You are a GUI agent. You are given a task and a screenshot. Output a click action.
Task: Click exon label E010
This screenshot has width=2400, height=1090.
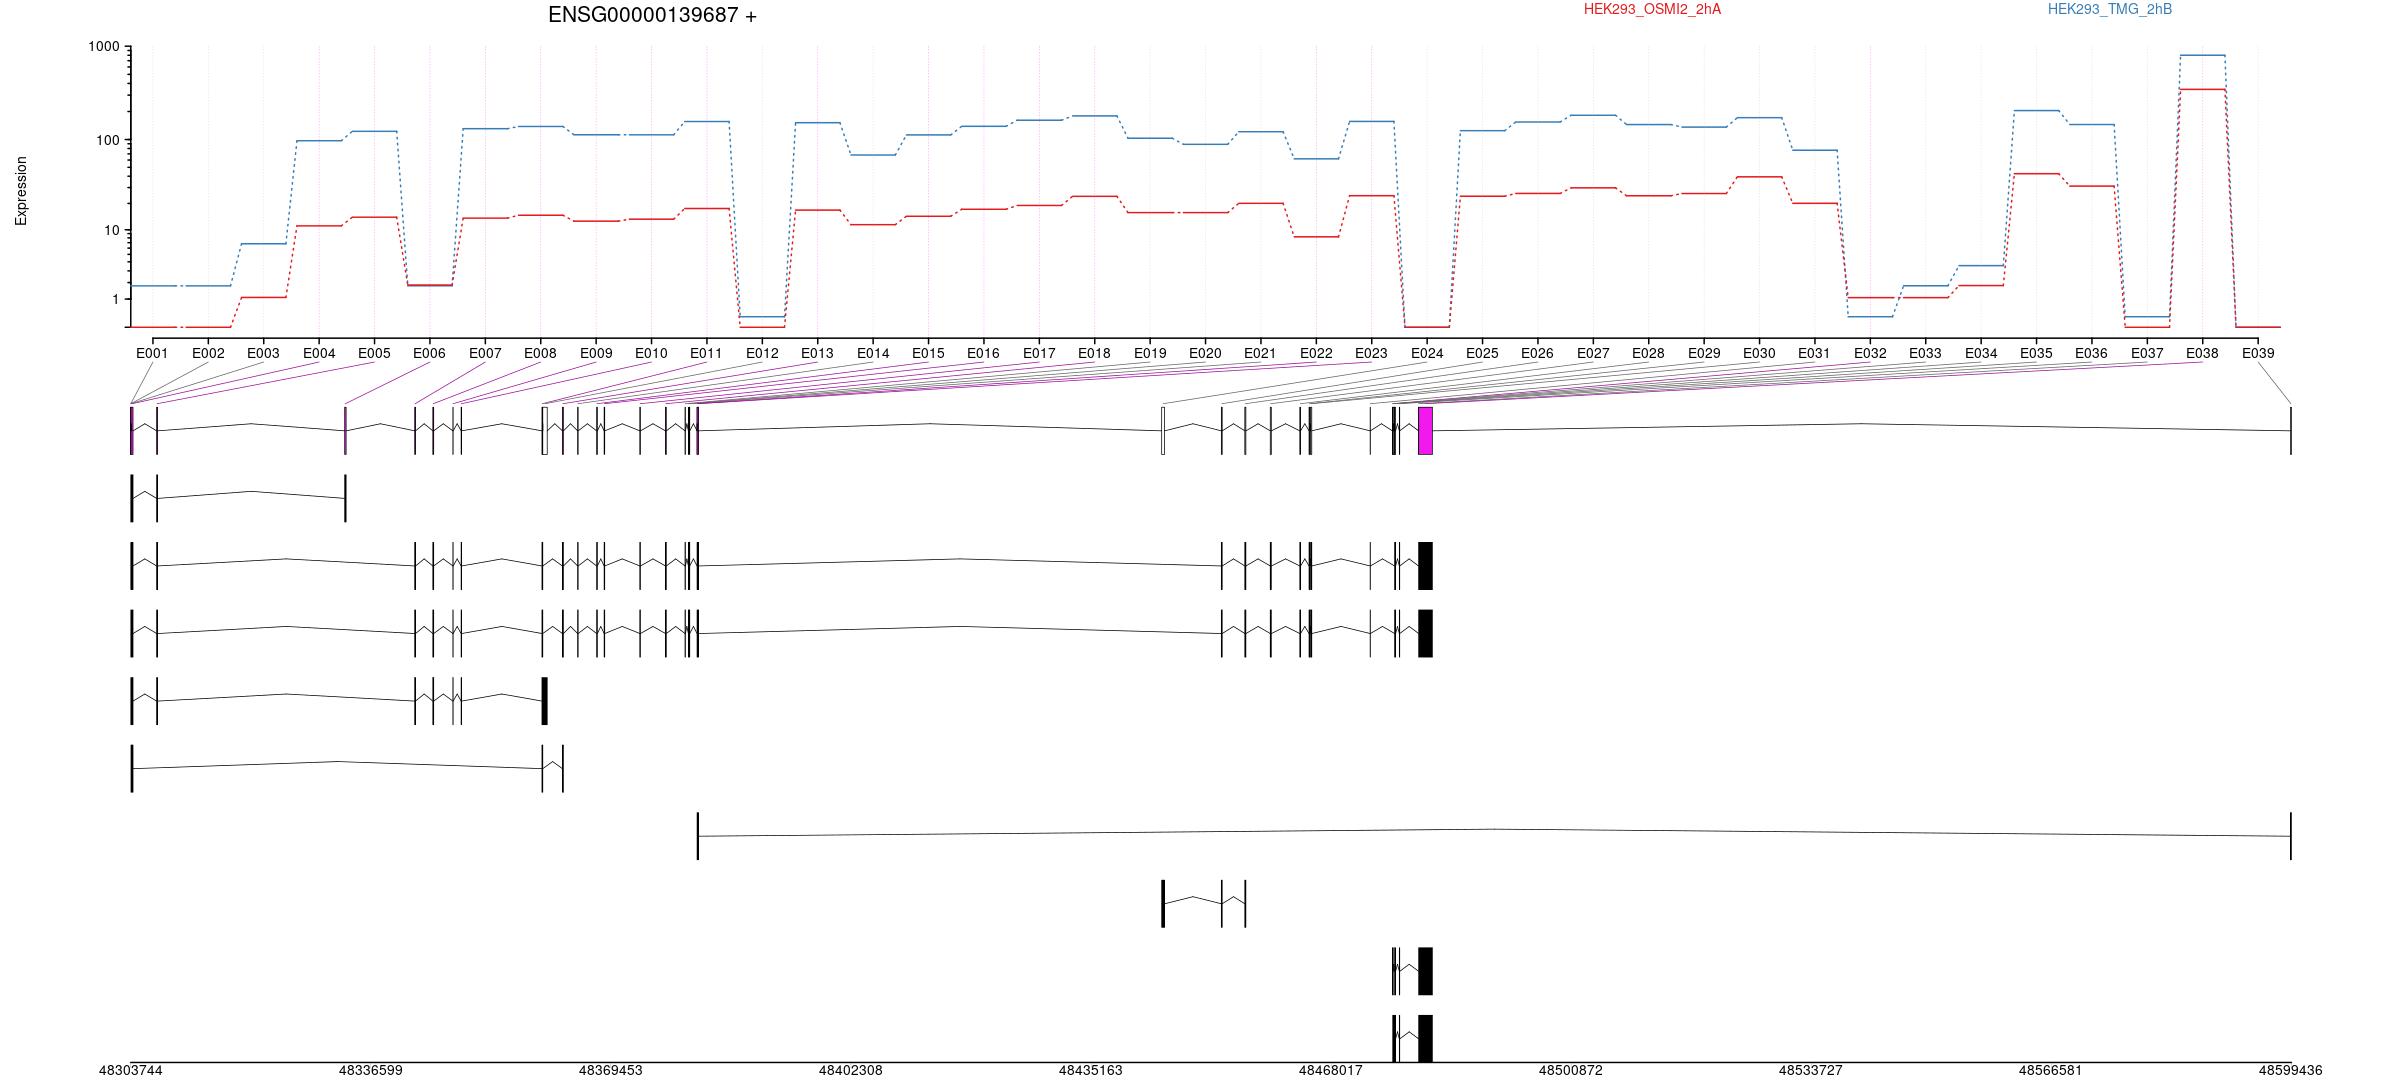tap(651, 353)
